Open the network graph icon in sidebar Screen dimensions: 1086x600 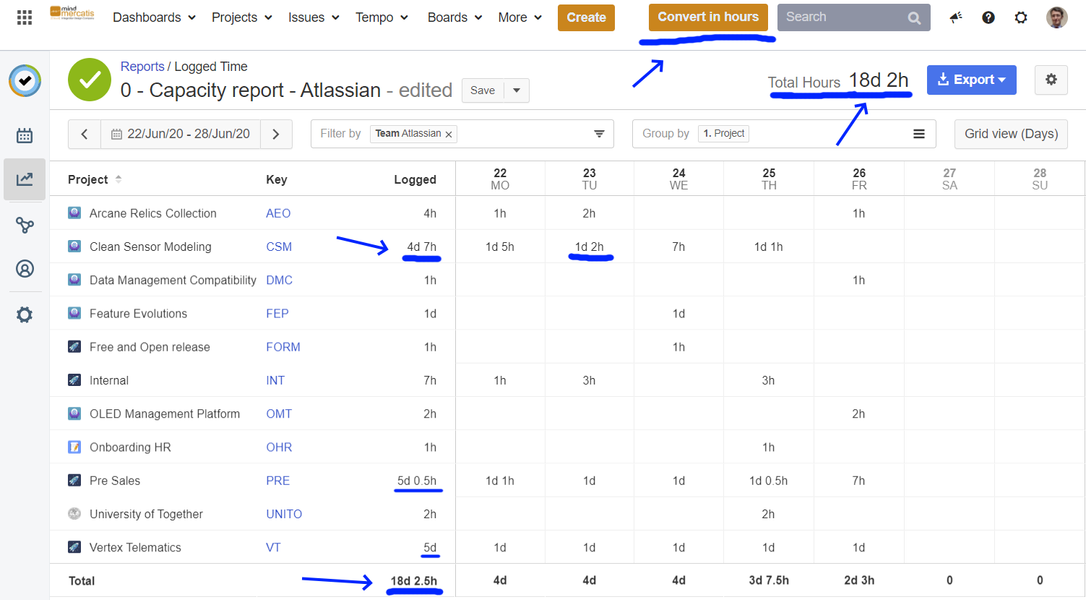tap(24, 225)
